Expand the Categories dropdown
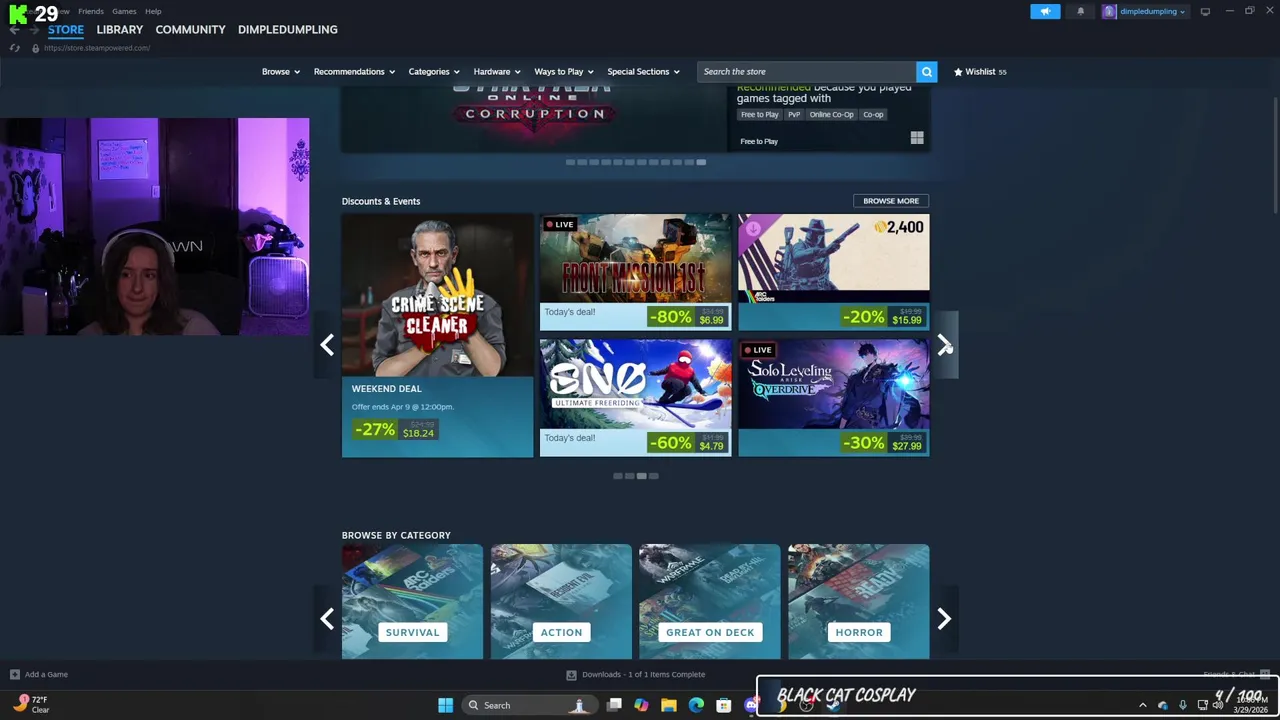This screenshot has height=720, width=1280. tap(434, 72)
